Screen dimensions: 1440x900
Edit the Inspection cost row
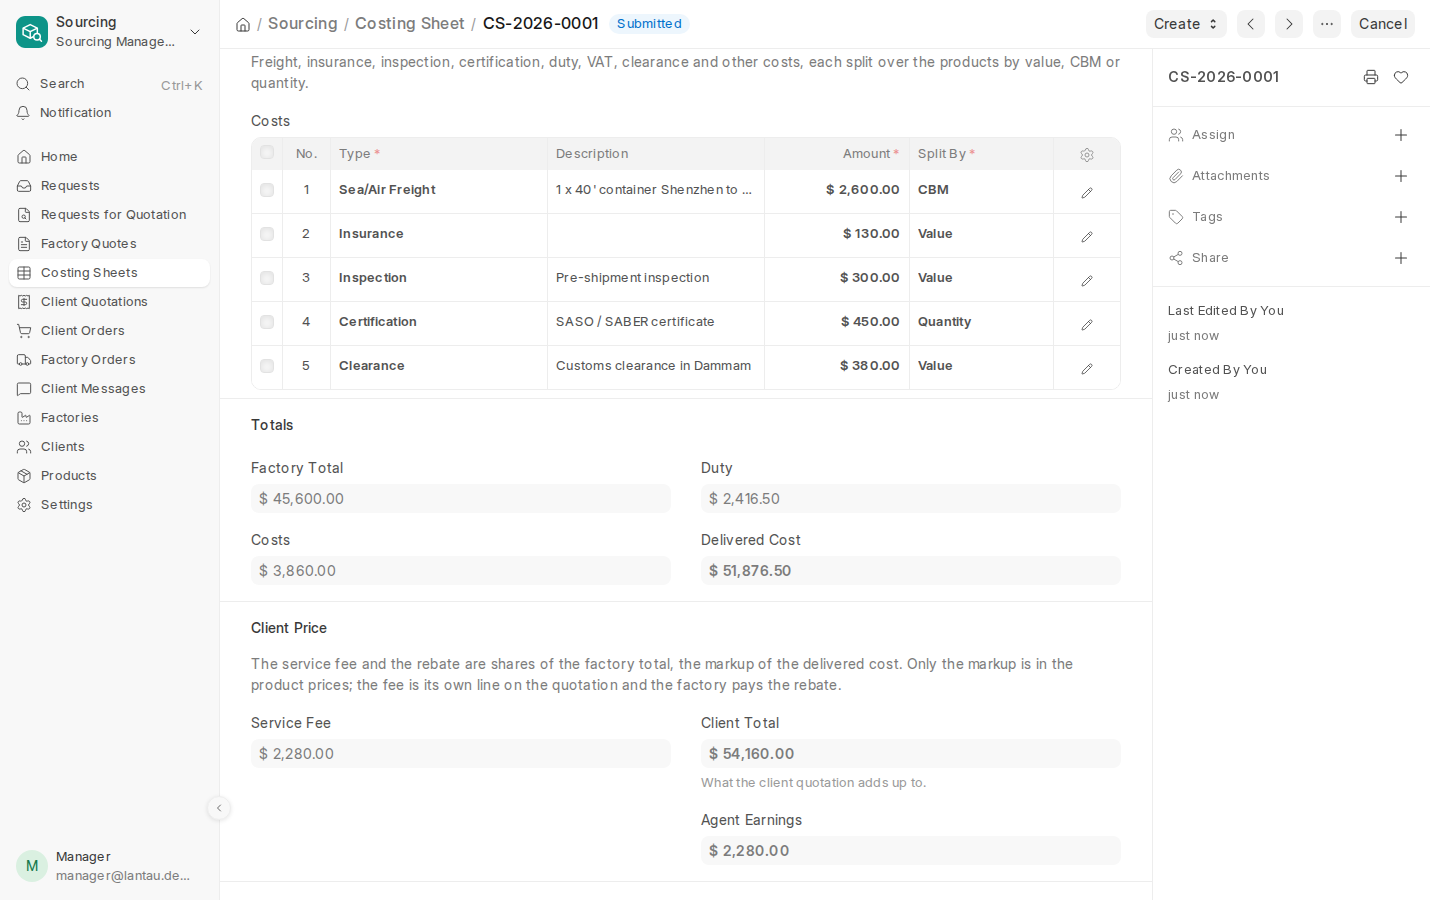[x=1087, y=280]
